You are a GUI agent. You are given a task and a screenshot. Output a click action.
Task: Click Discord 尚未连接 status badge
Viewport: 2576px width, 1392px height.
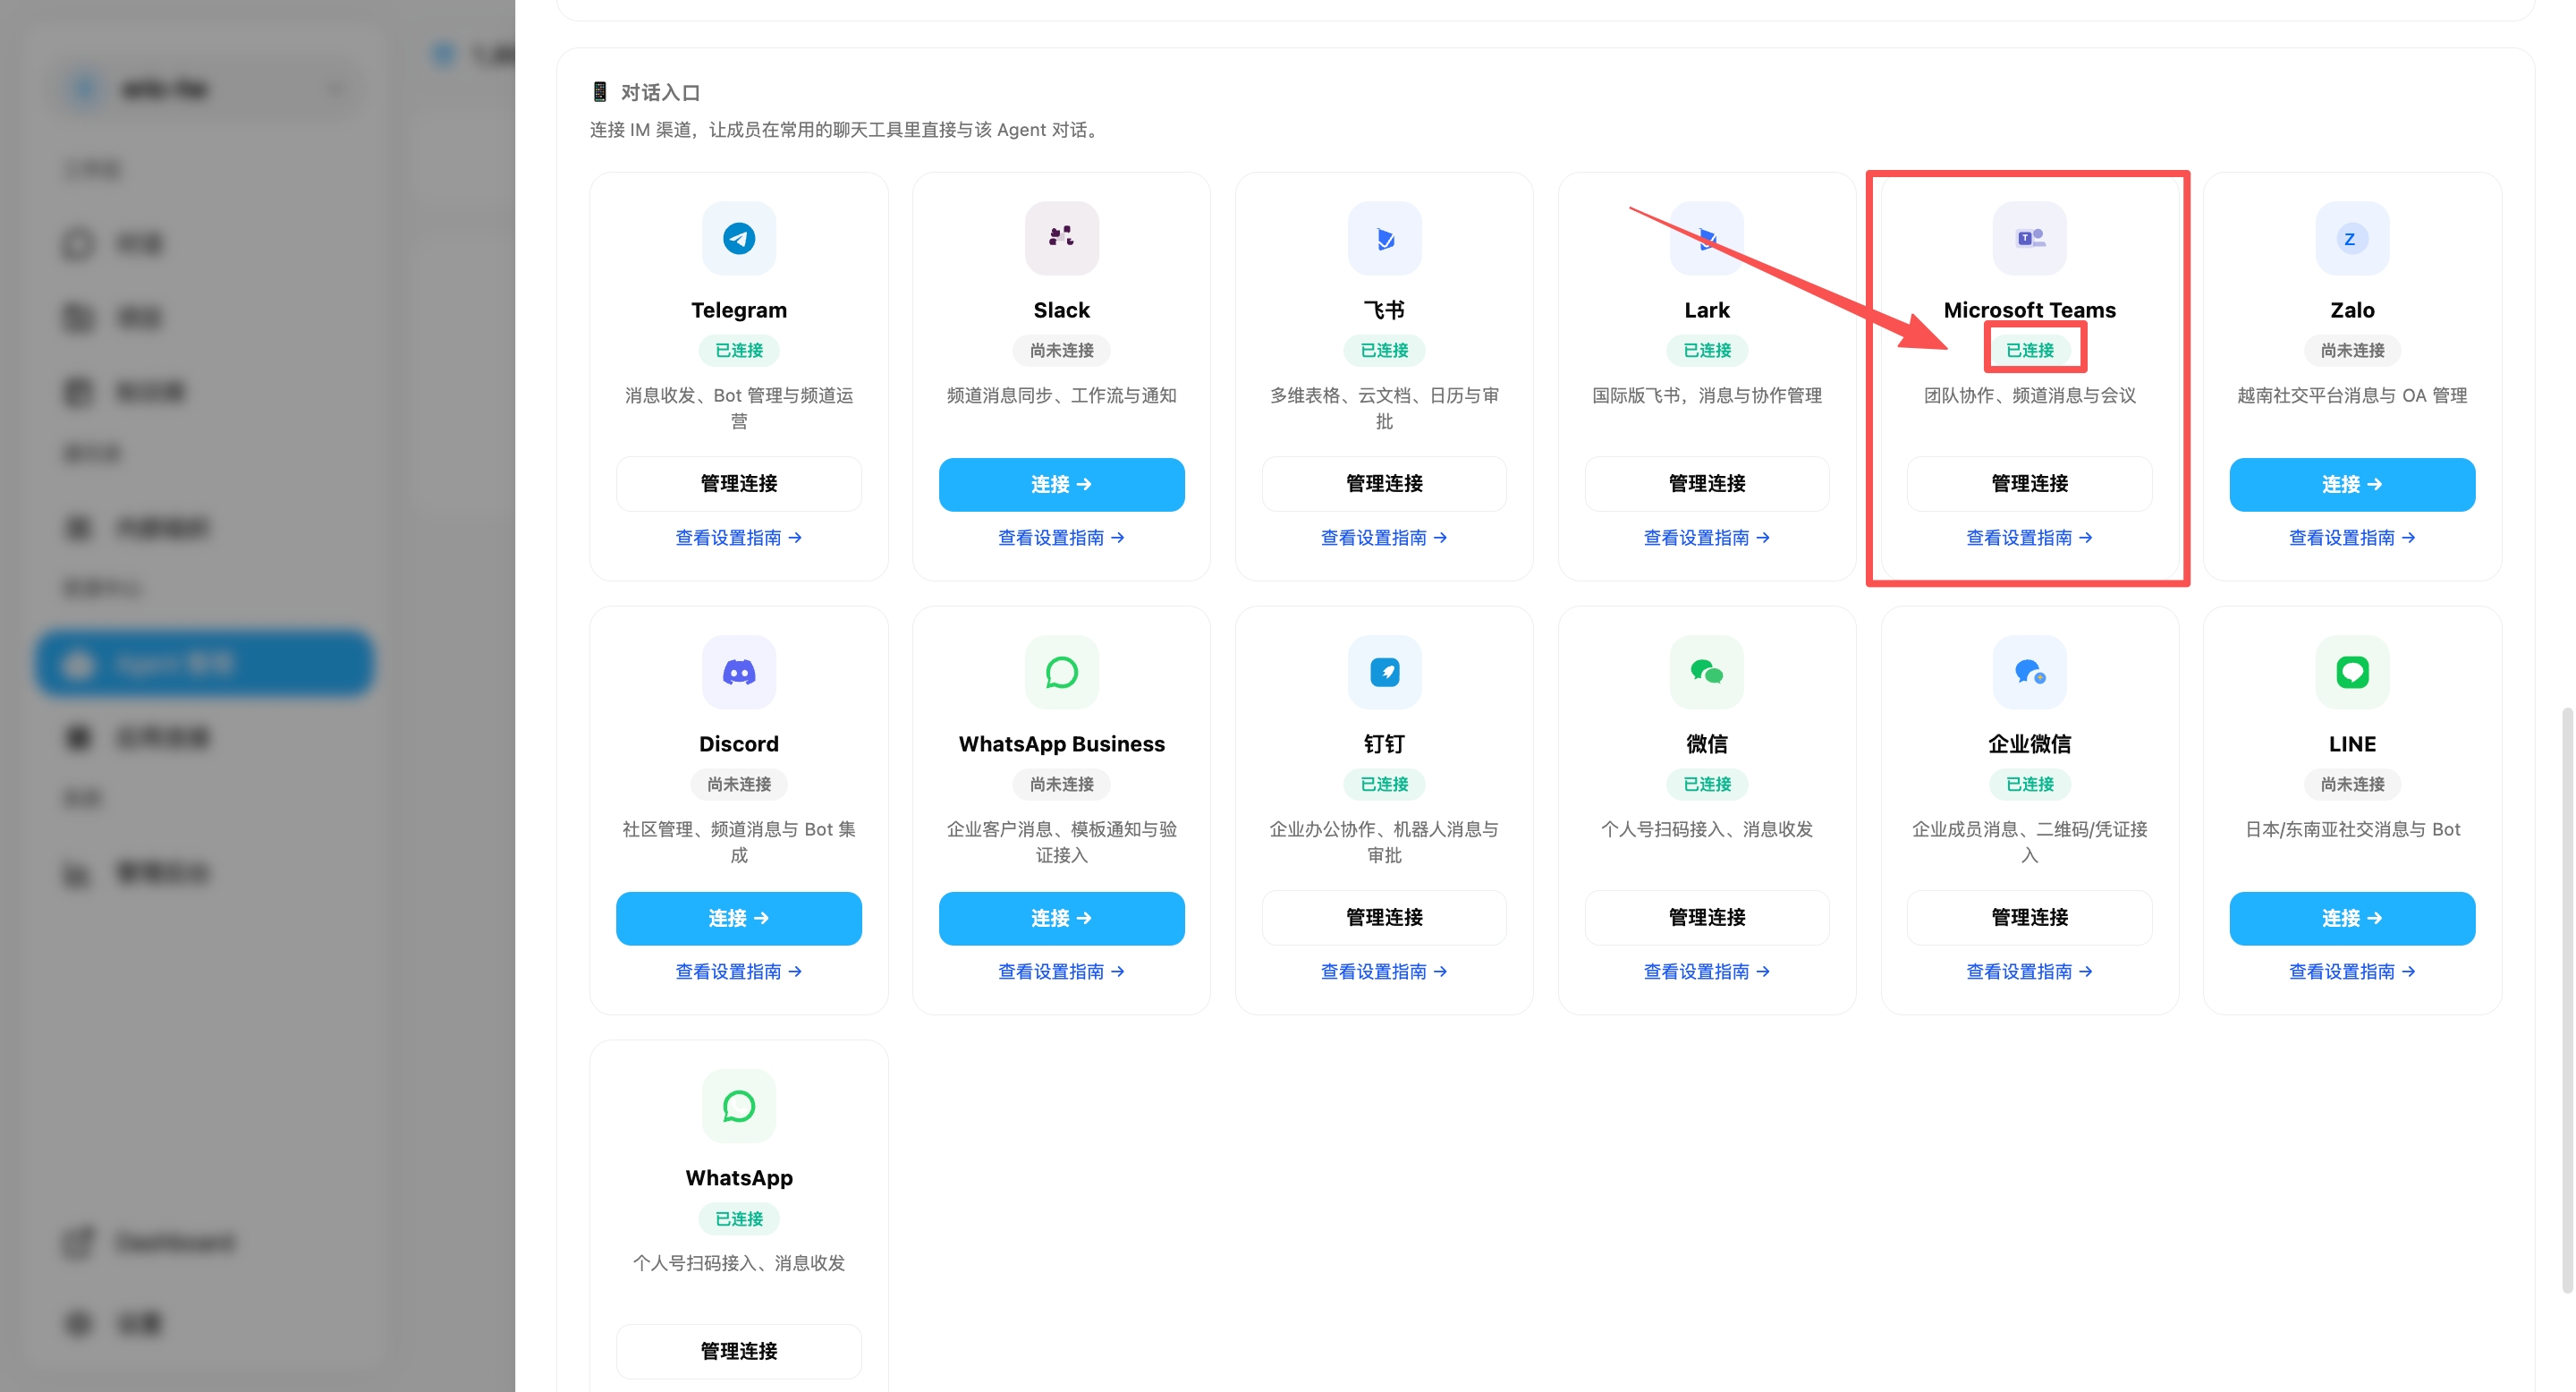click(x=739, y=784)
